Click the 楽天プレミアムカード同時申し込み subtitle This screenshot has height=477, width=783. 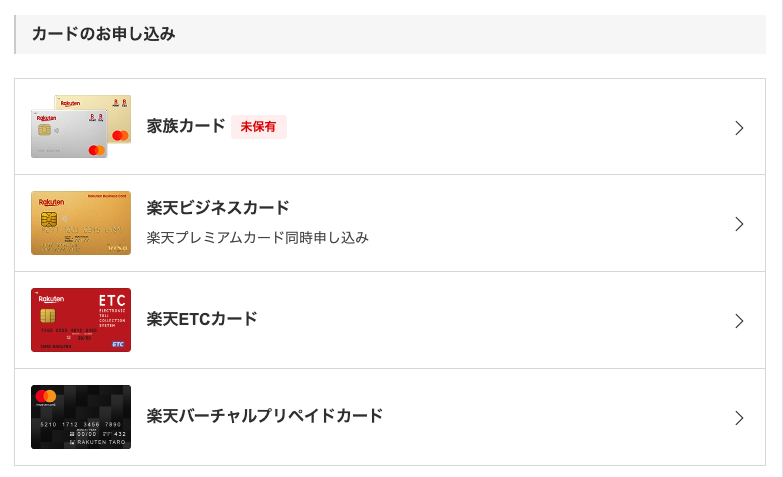coord(258,238)
